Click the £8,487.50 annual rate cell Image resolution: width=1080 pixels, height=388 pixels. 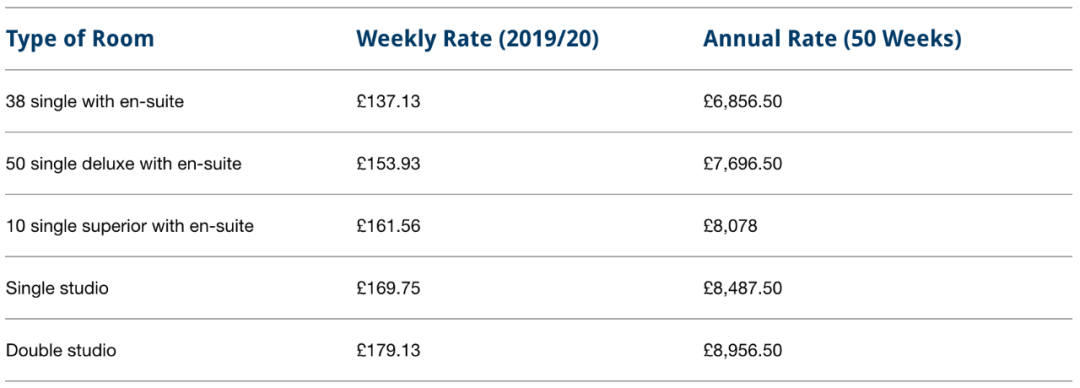point(742,288)
